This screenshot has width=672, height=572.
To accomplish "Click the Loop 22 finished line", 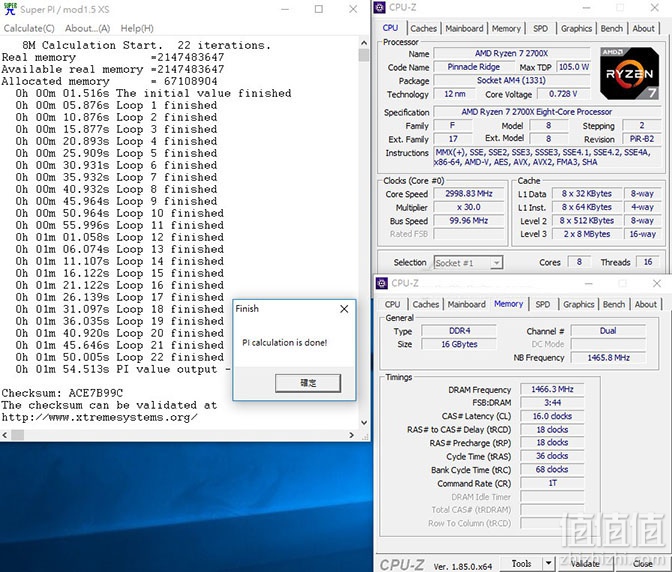I will click(x=120, y=357).
